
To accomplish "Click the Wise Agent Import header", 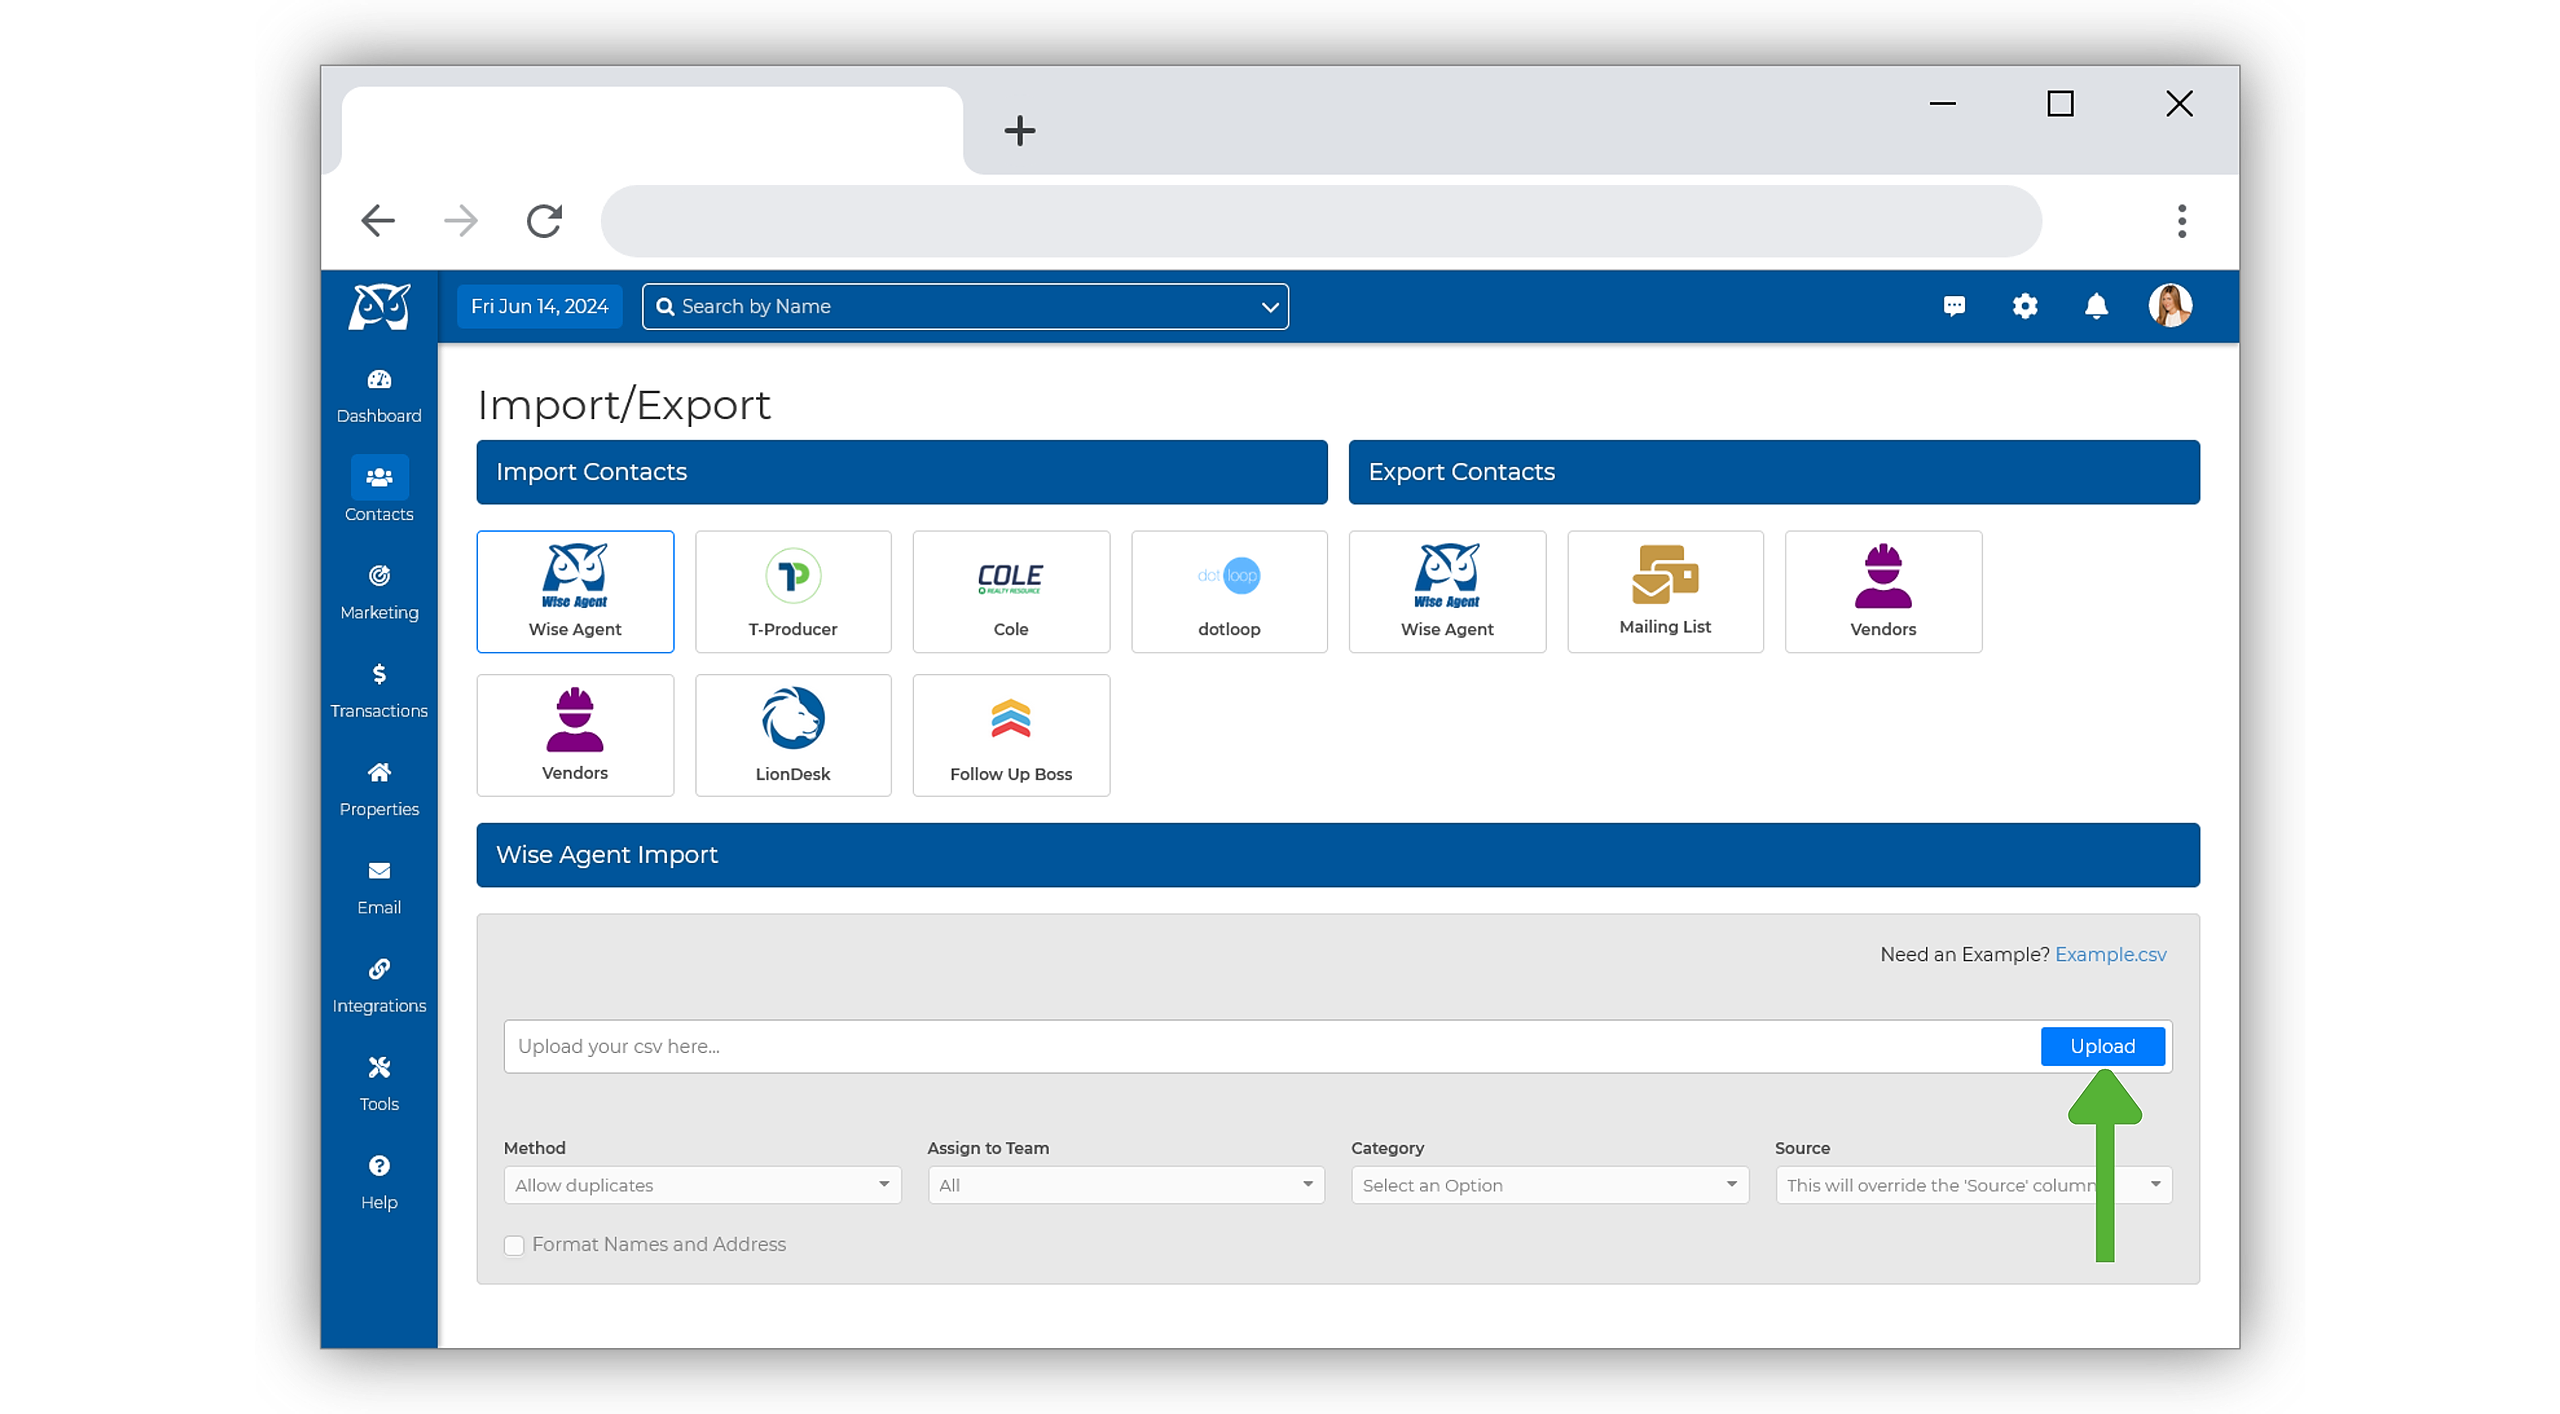I will (x=1338, y=855).
